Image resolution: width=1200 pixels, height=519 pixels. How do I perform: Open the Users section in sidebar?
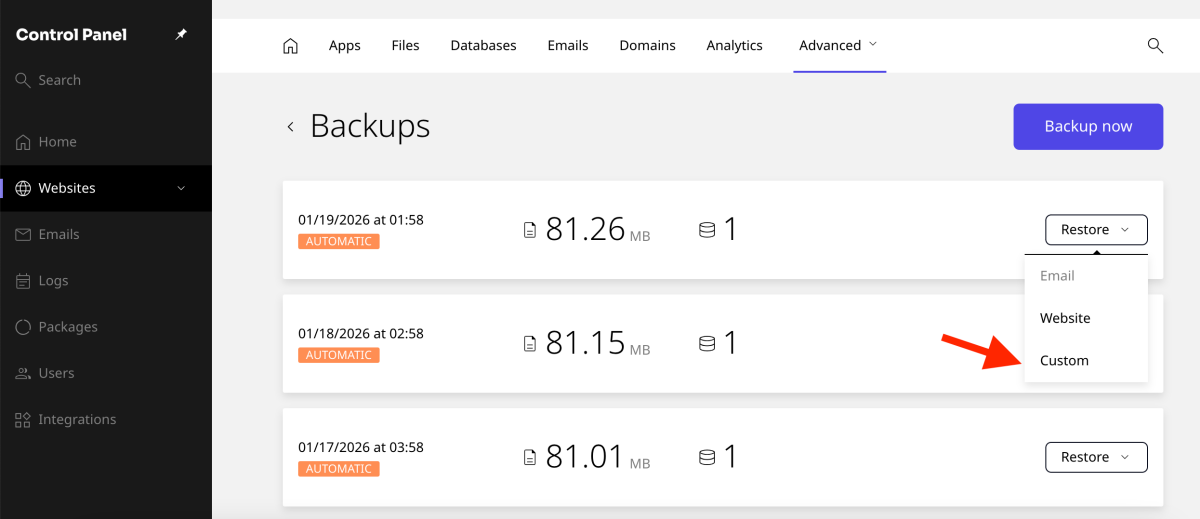56,373
